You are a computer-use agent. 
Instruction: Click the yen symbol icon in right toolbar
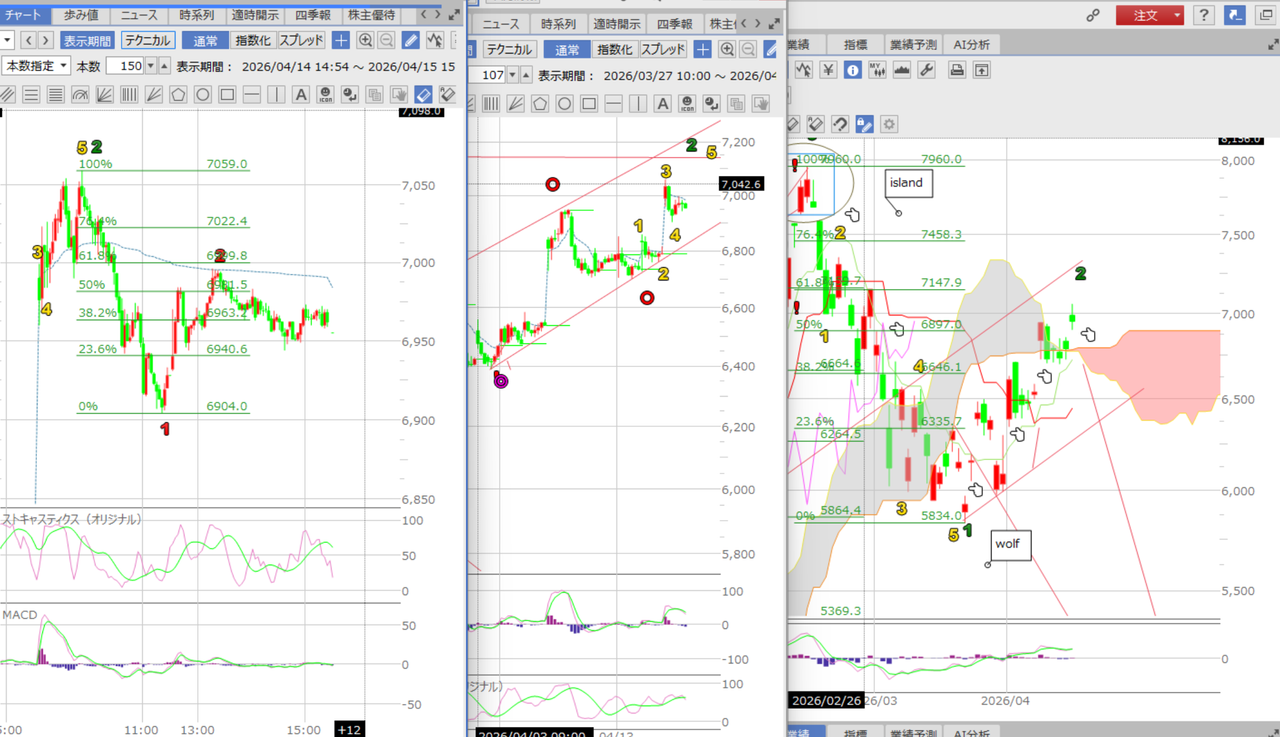(x=828, y=70)
